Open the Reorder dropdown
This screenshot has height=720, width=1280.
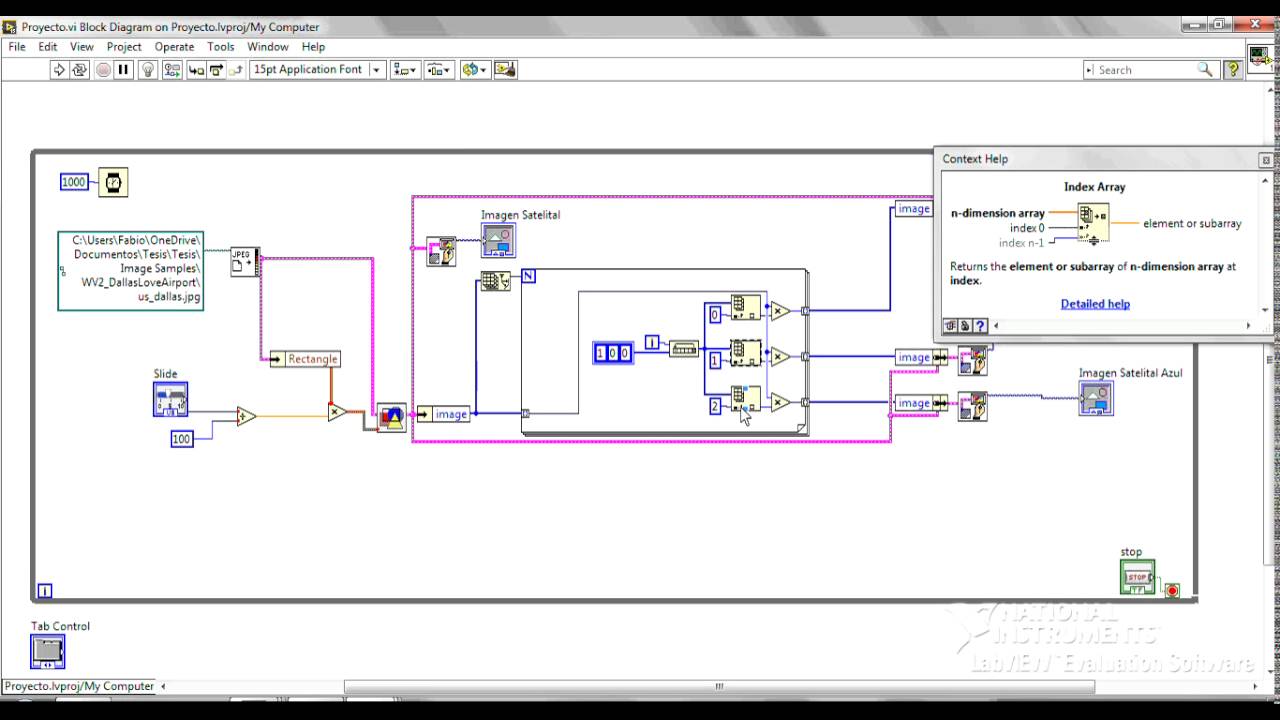474,69
